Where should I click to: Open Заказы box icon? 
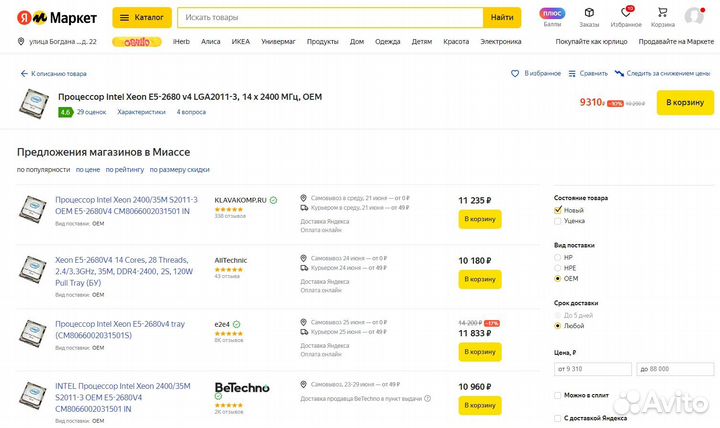(589, 17)
